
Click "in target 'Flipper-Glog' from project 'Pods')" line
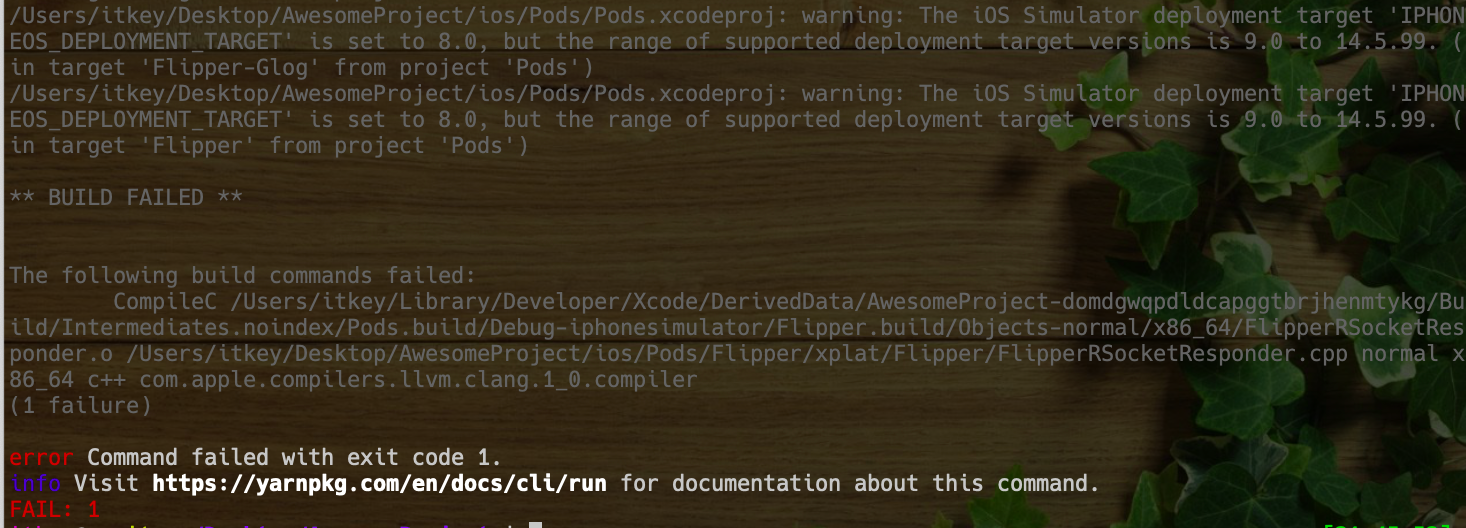pyautogui.click(x=301, y=68)
